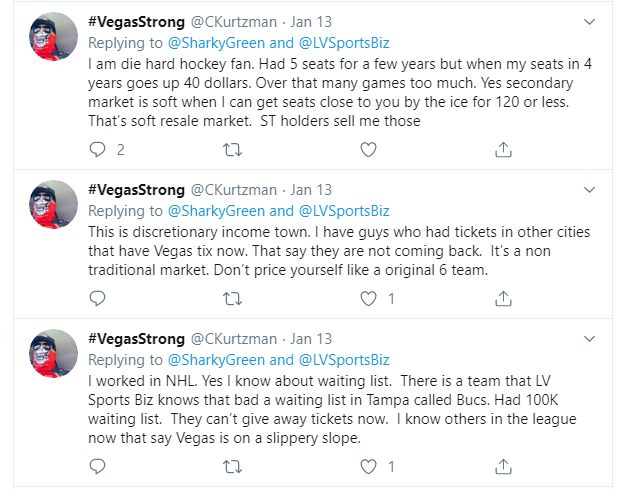Like the die hard hockey fan tweet
The height and width of the screenshot is (489, 621).
(368, 149)
